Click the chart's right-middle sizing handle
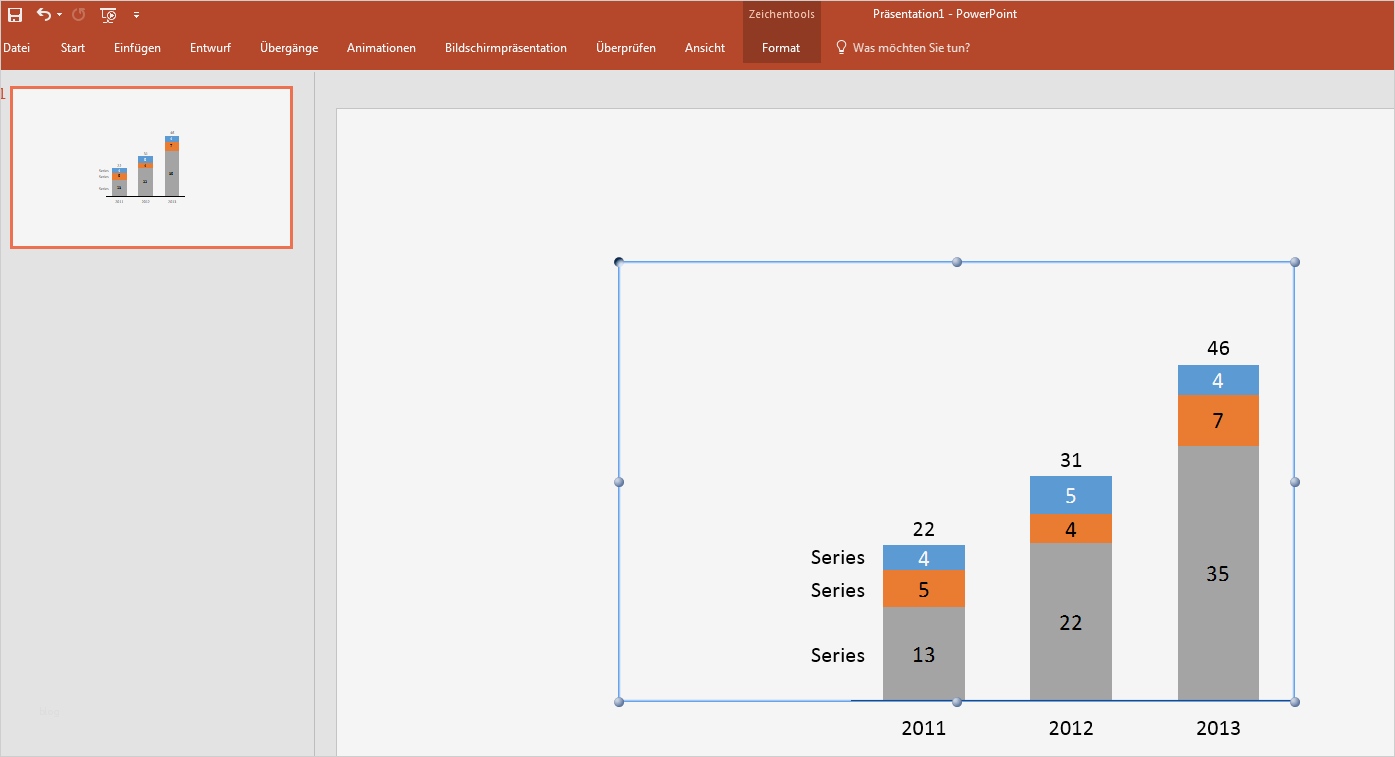Viewport: 1395px width, 757px height. tap(1295, 482)
